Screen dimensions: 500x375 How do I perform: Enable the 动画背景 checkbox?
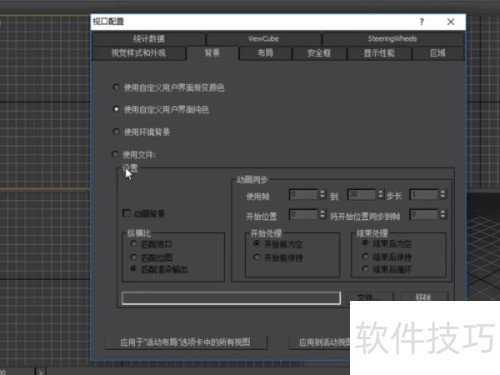(x=126, y=213)
